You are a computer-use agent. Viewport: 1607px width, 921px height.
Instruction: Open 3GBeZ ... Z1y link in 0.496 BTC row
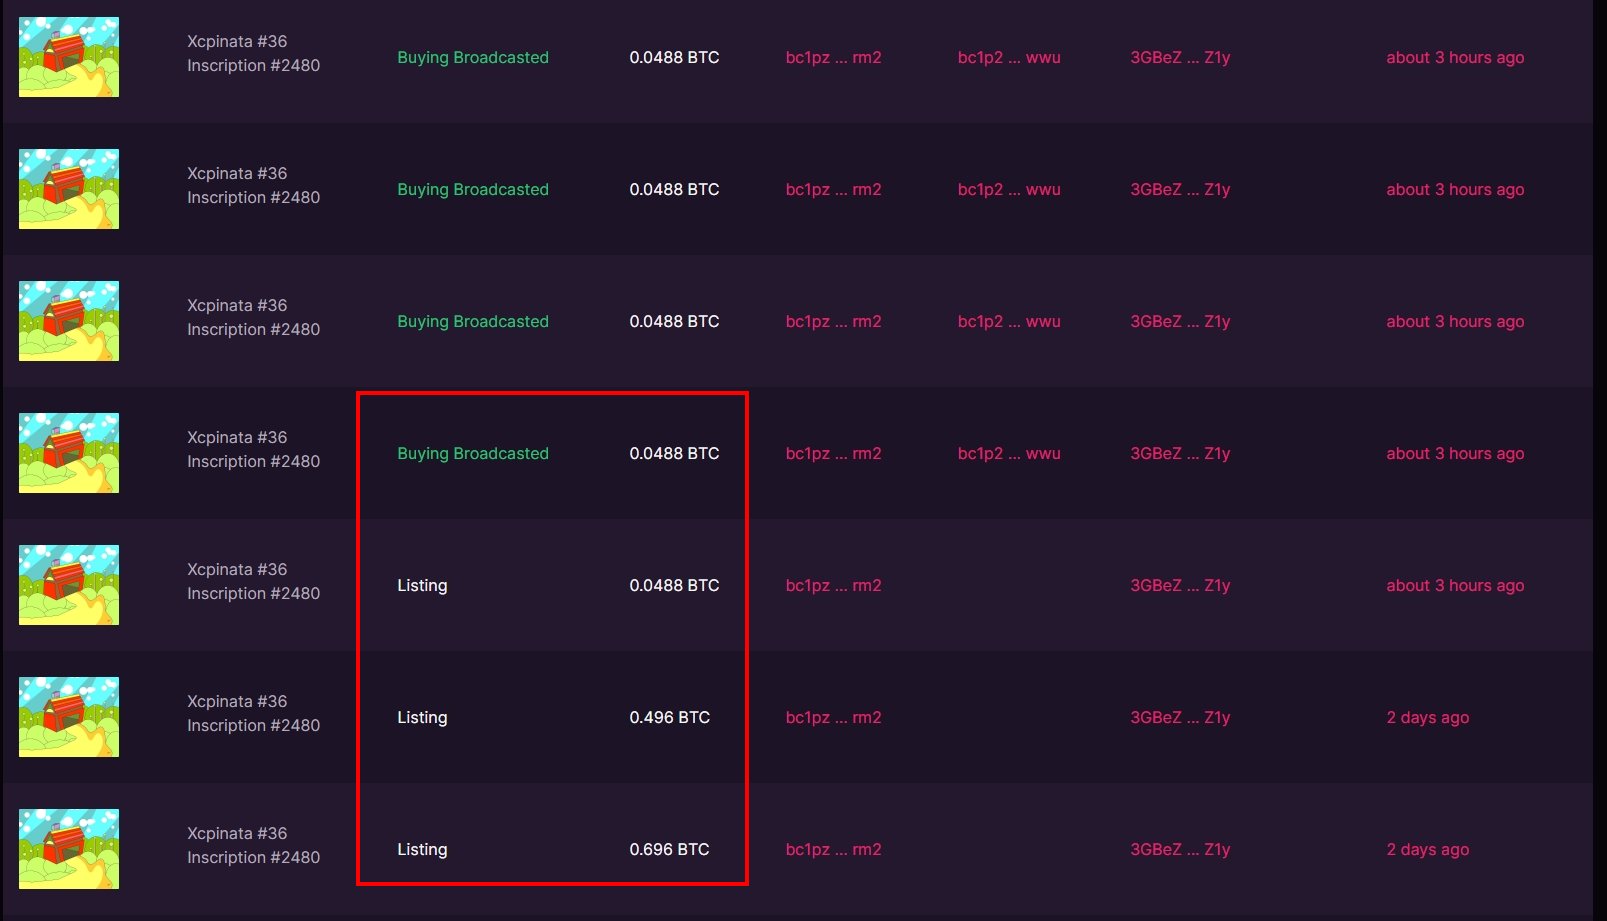pyautogui.click(x=1180, y=717)
